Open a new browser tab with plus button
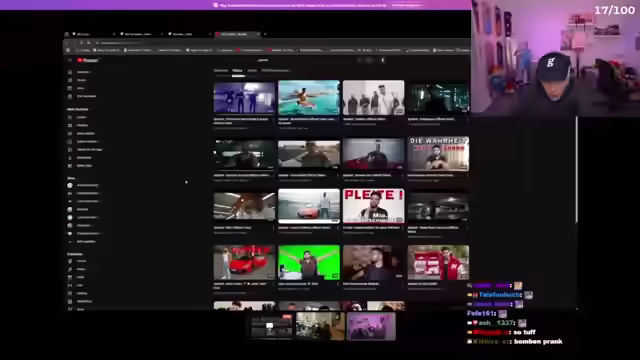Image resolution: width=640 pixels, height=360 pixels. point(265,34)
